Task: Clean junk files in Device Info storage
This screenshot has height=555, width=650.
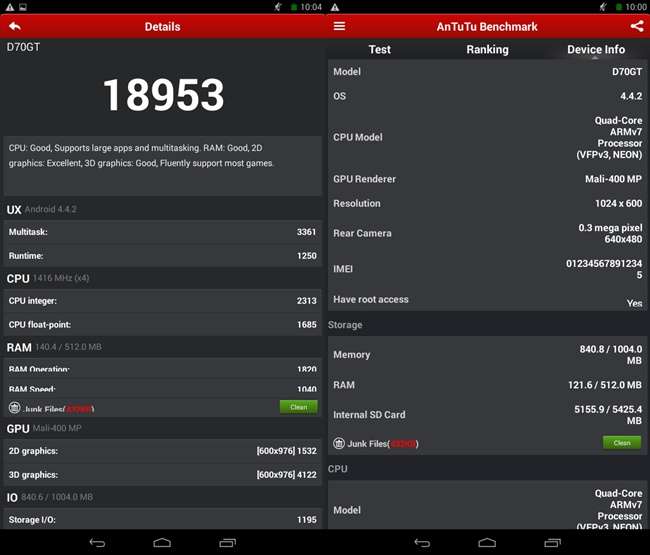Action: [x=622, y=443]
